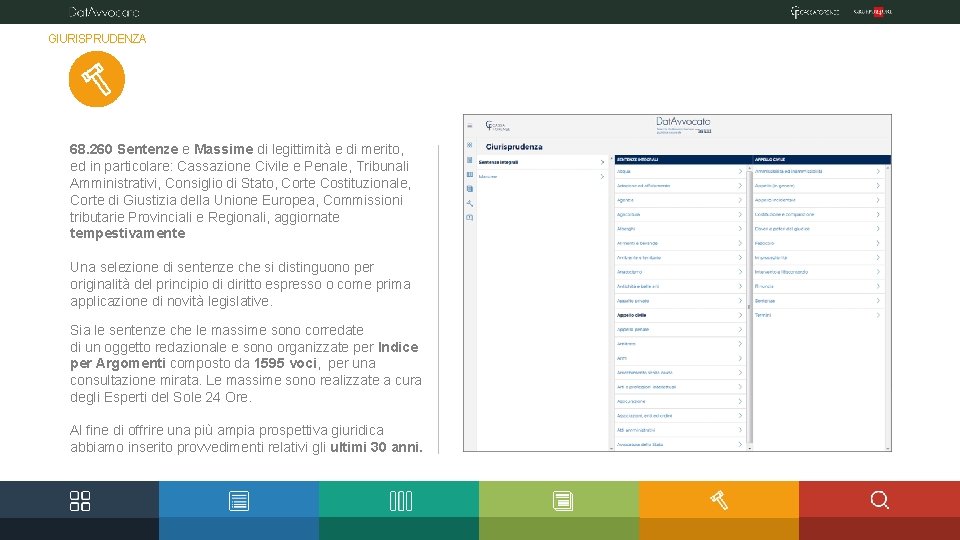Expand chevron next to Sentenze integrali
960x540 pixels.
tap(602, 162)
